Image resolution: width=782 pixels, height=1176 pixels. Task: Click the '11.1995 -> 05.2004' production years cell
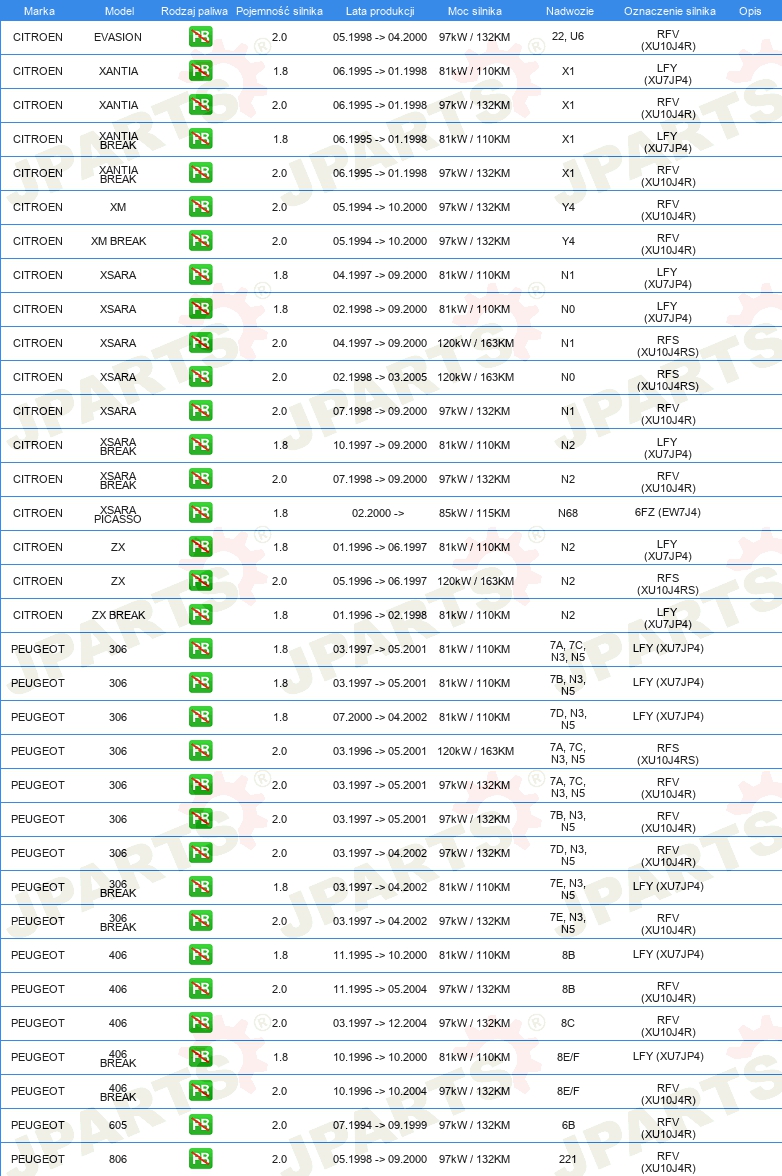(x=380, y=988)
